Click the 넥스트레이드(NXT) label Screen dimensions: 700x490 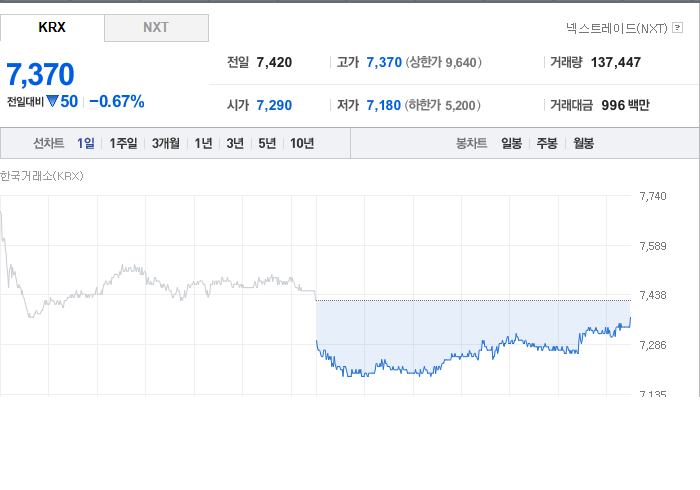[x=617, y=28]
